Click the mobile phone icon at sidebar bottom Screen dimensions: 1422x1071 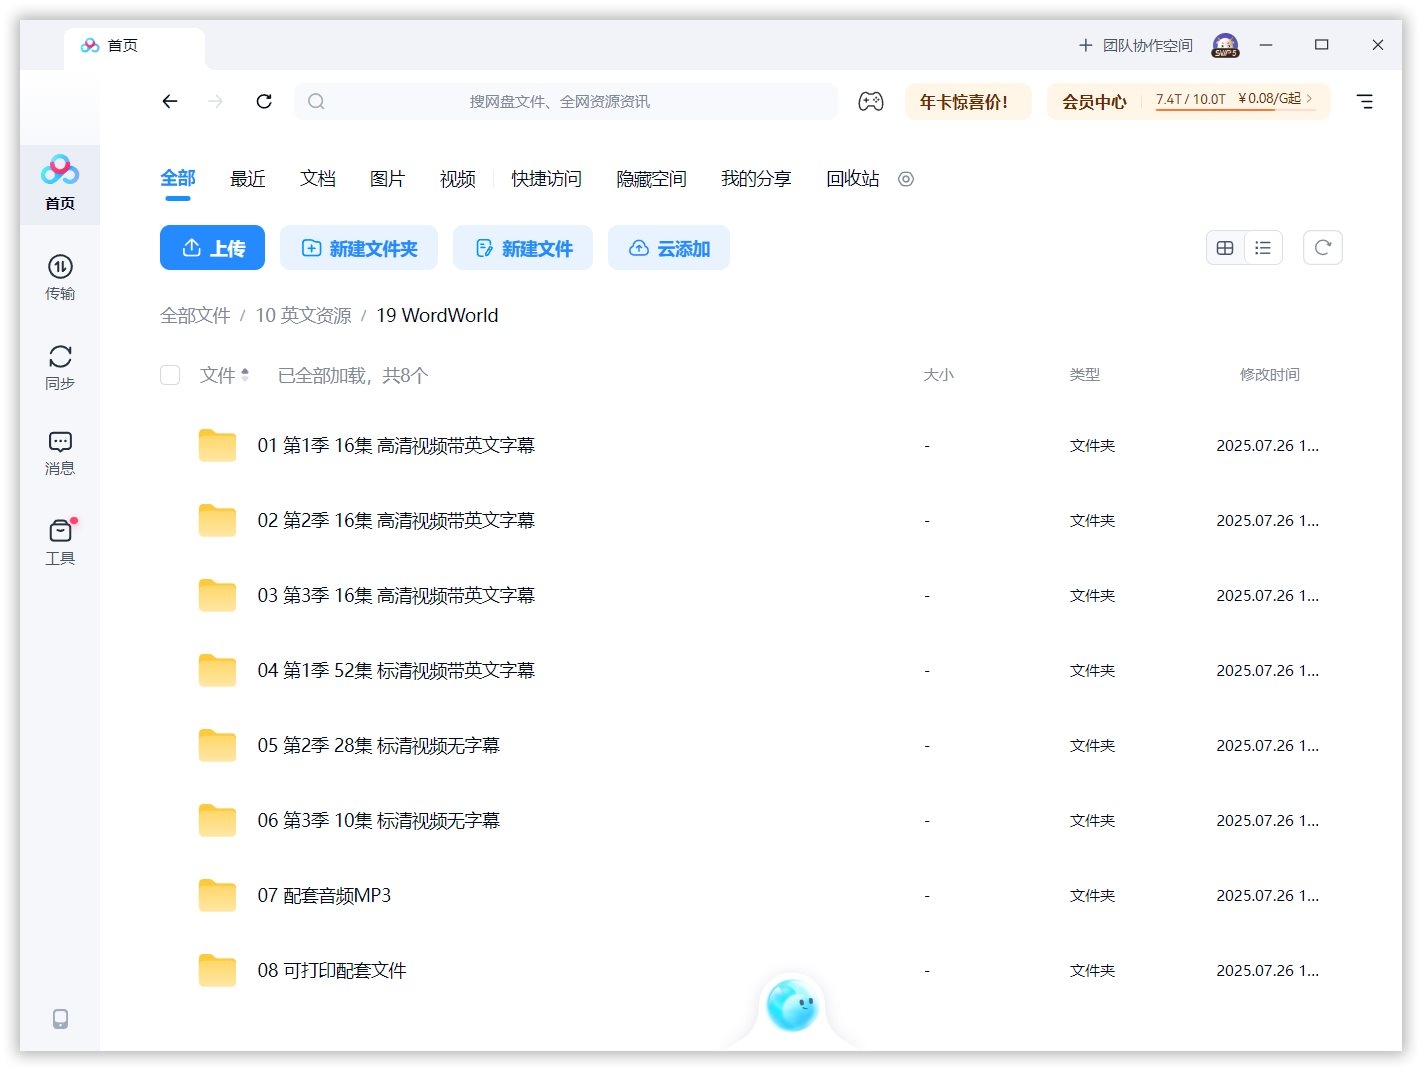click(60, 1017)
